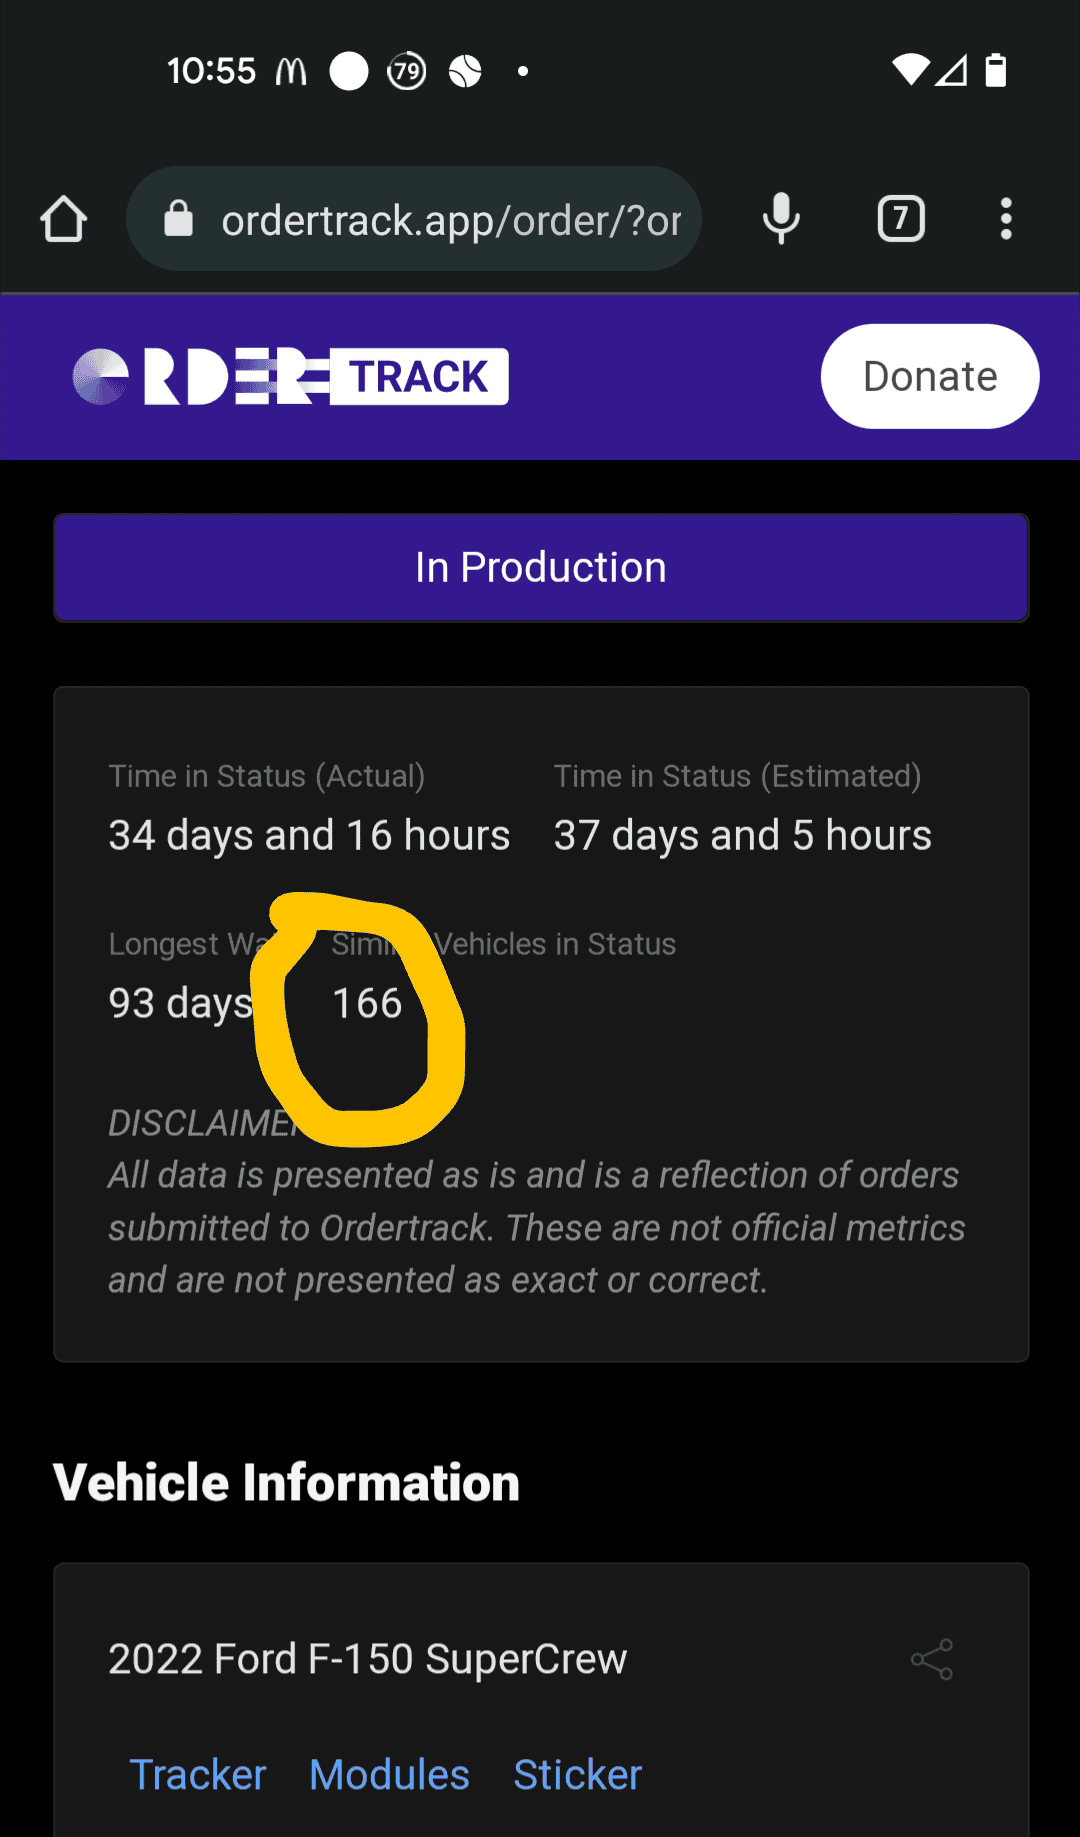Open the tab switcher showing 7 tabs
This screenshot has width=1080, height=1837.
[x=901, y=219]
